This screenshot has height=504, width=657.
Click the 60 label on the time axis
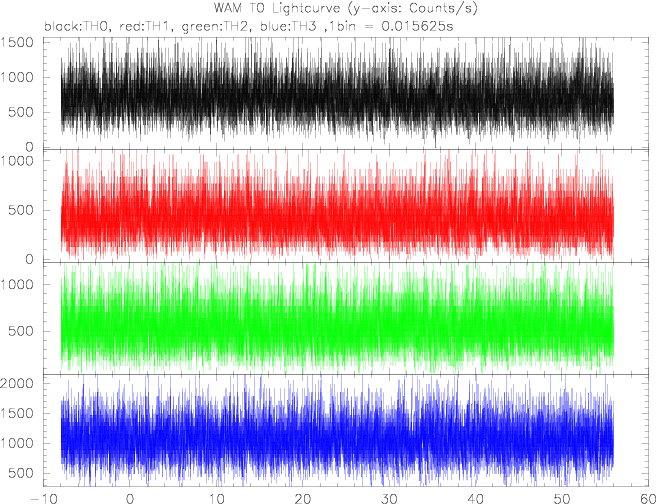648,499
